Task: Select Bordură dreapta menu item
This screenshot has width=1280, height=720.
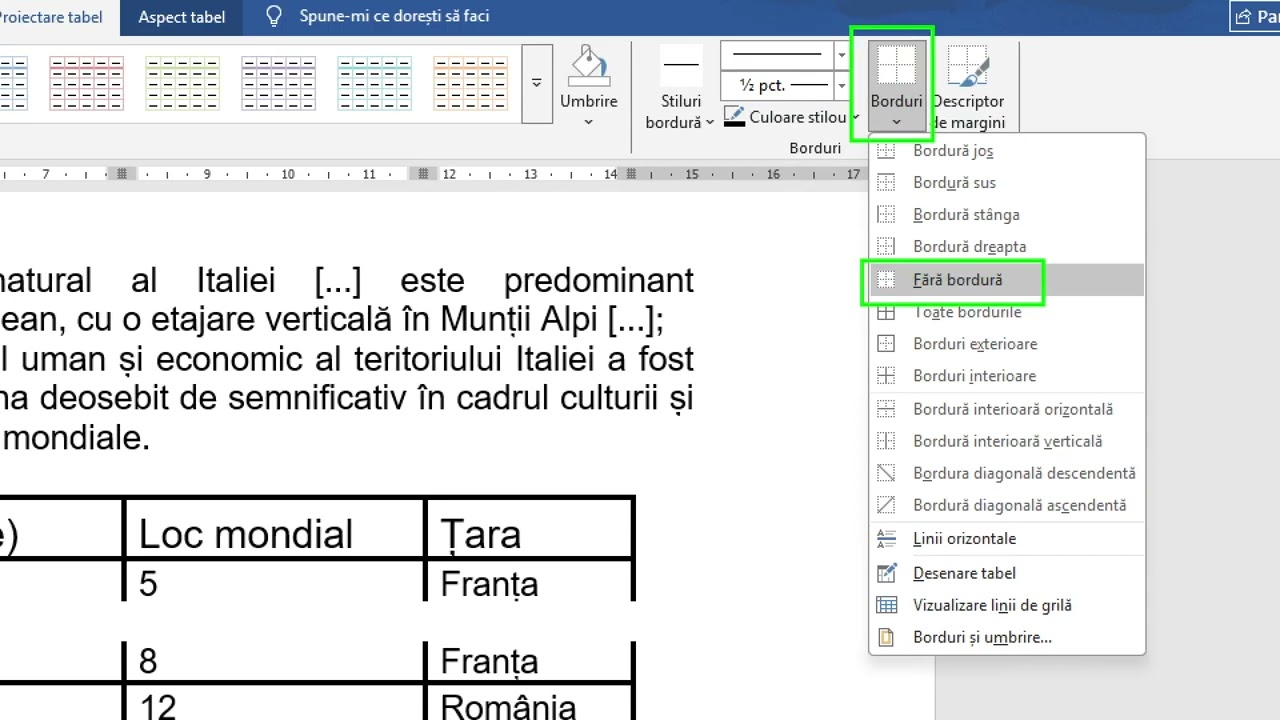Action: pos(1007,247)
